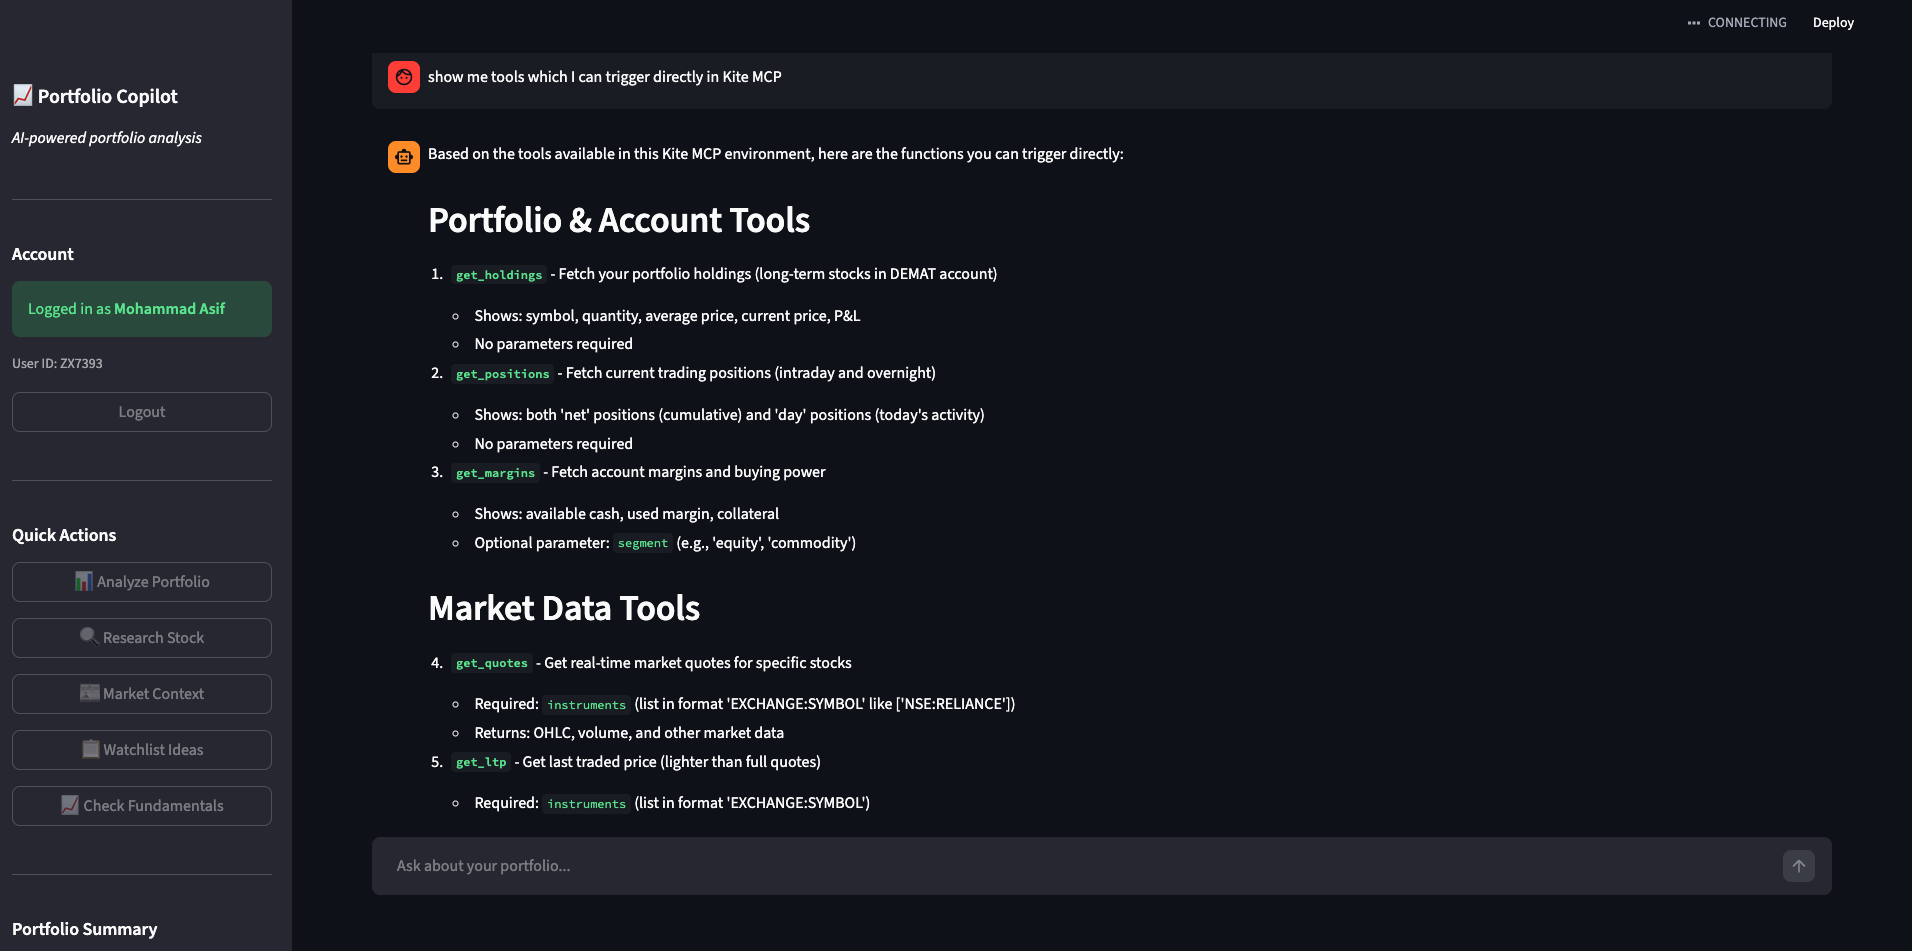This screenshot has height=951, width=1912.
Task: Select the Market Context quick action
Action: pyautogui.click(x=141, y=693)
